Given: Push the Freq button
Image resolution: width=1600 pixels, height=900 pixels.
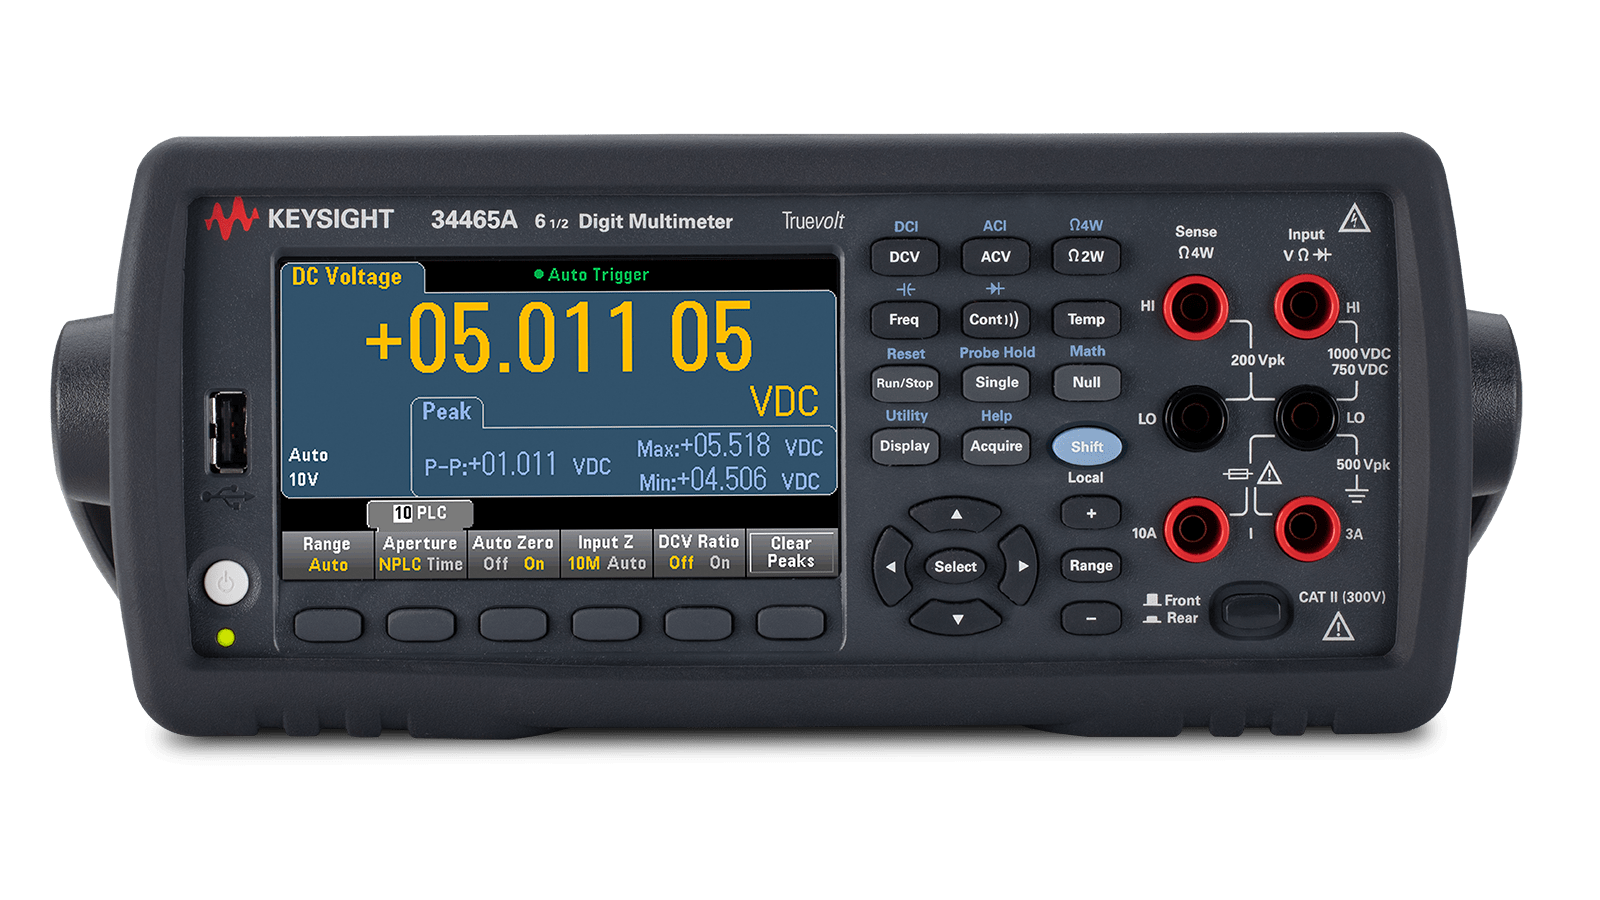Looking at the screenshot, I should (904, 320).
